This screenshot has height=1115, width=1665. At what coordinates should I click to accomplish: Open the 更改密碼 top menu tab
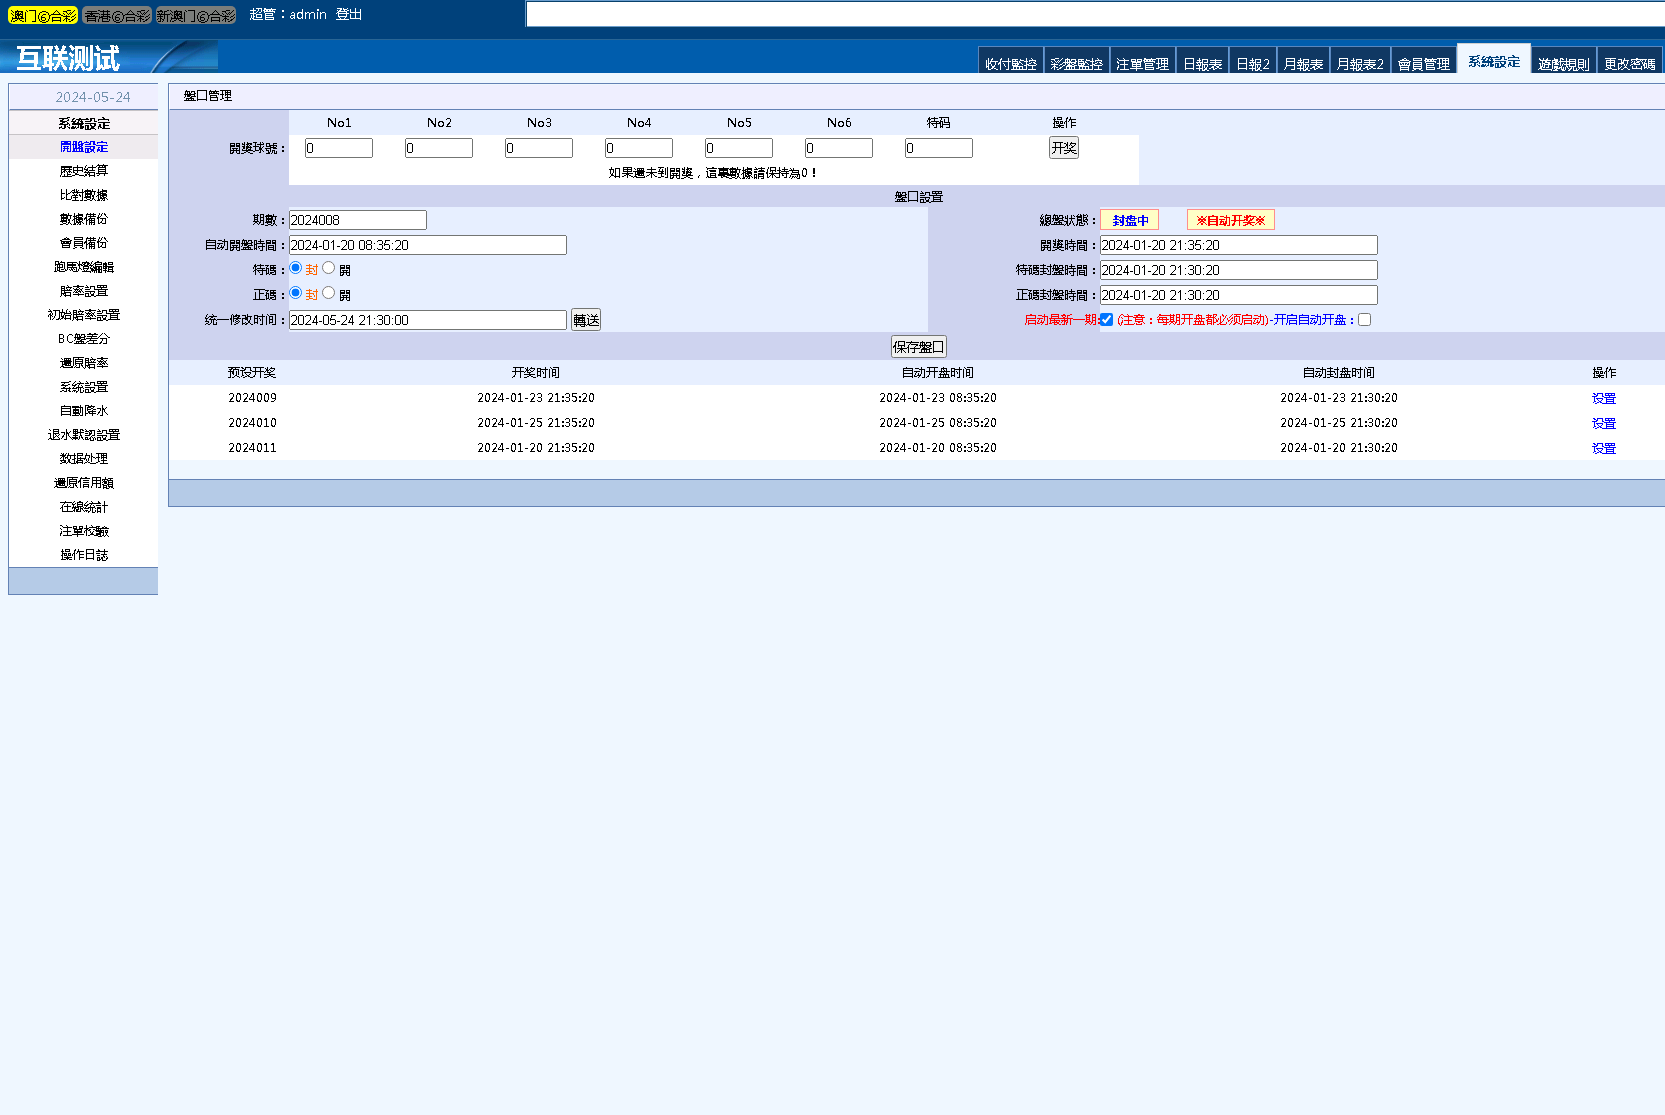(1630, 63)
